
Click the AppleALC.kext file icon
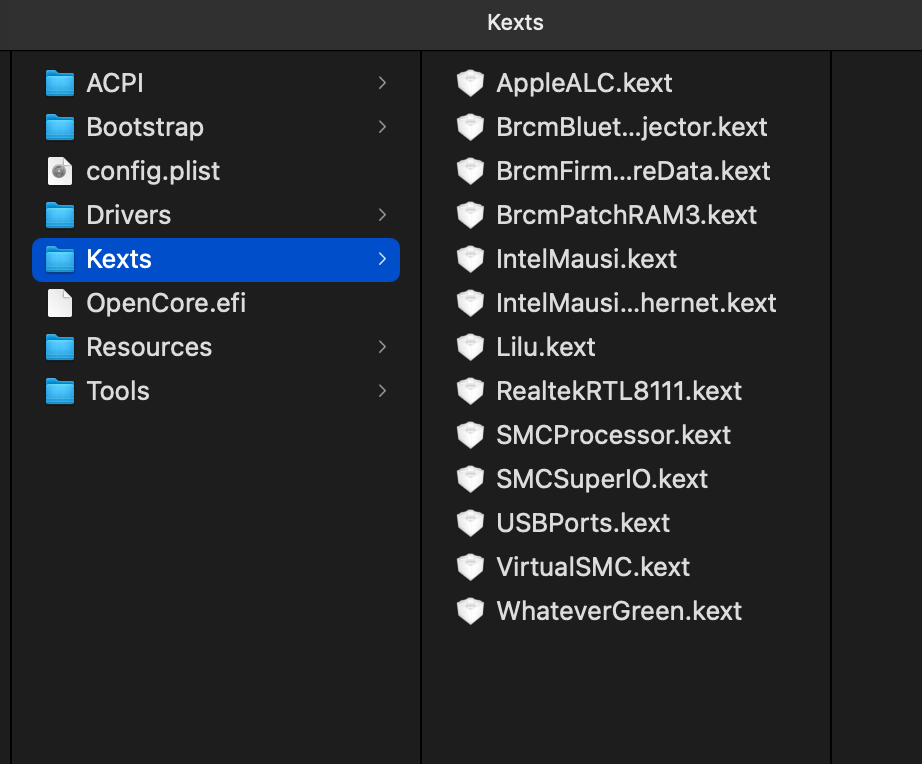[x=470, y=83]
